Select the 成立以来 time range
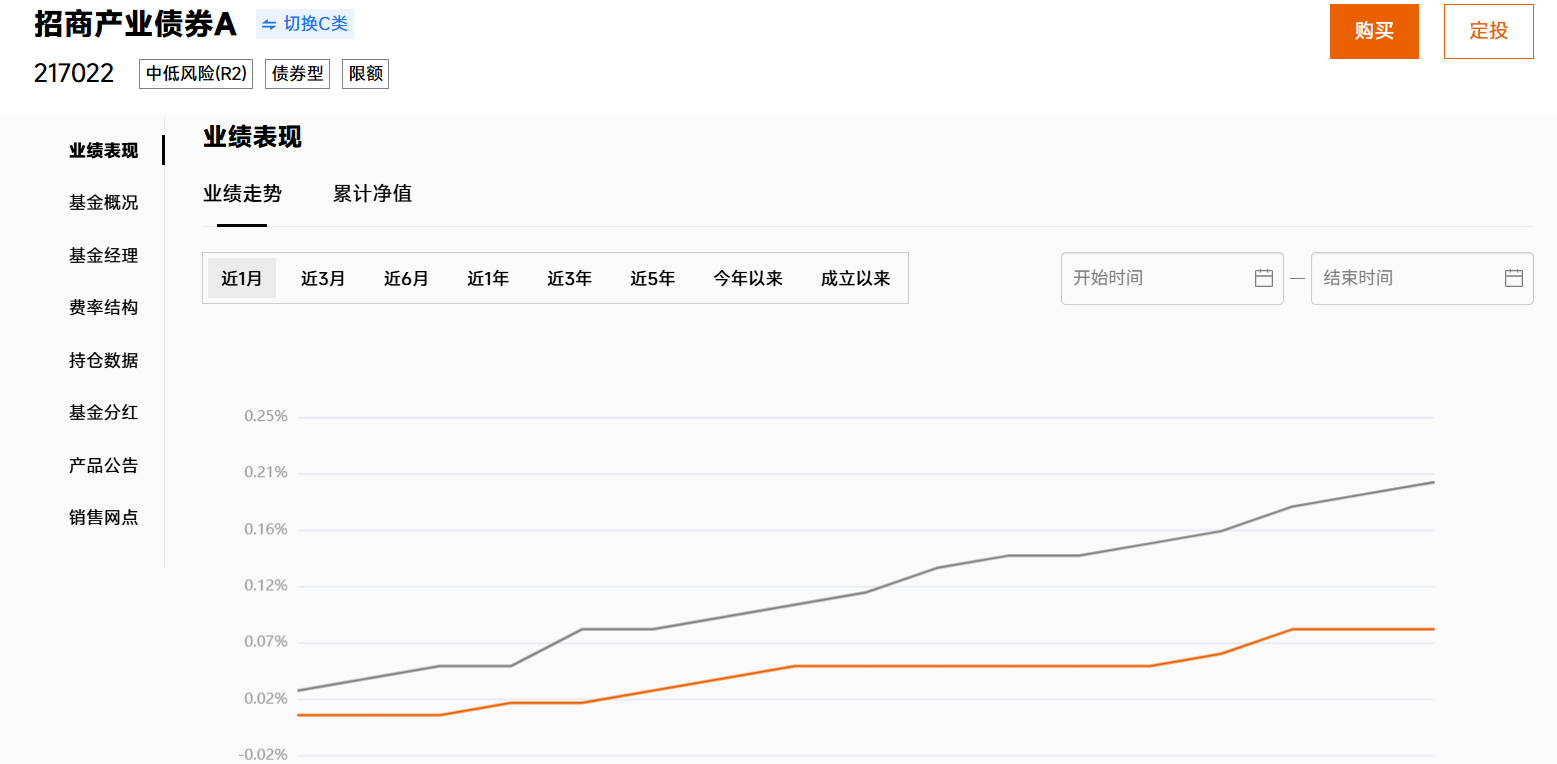Viewport: 1557px width, 764px height. [856, 278]
